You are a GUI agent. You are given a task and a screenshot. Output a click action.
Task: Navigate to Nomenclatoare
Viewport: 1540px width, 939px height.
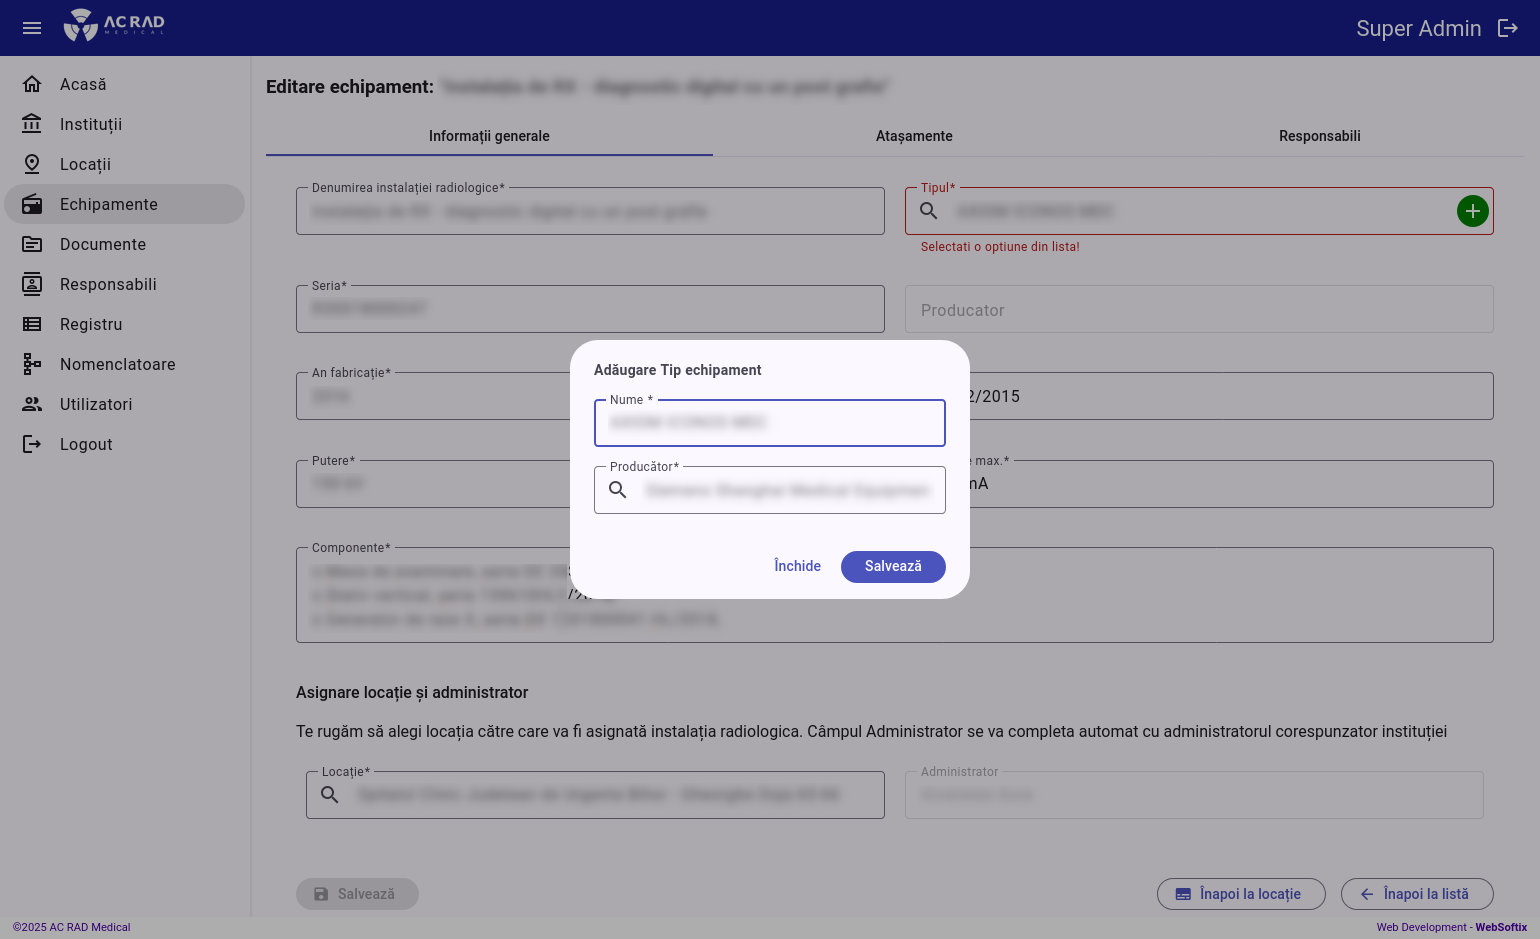(x=117, y=364)
